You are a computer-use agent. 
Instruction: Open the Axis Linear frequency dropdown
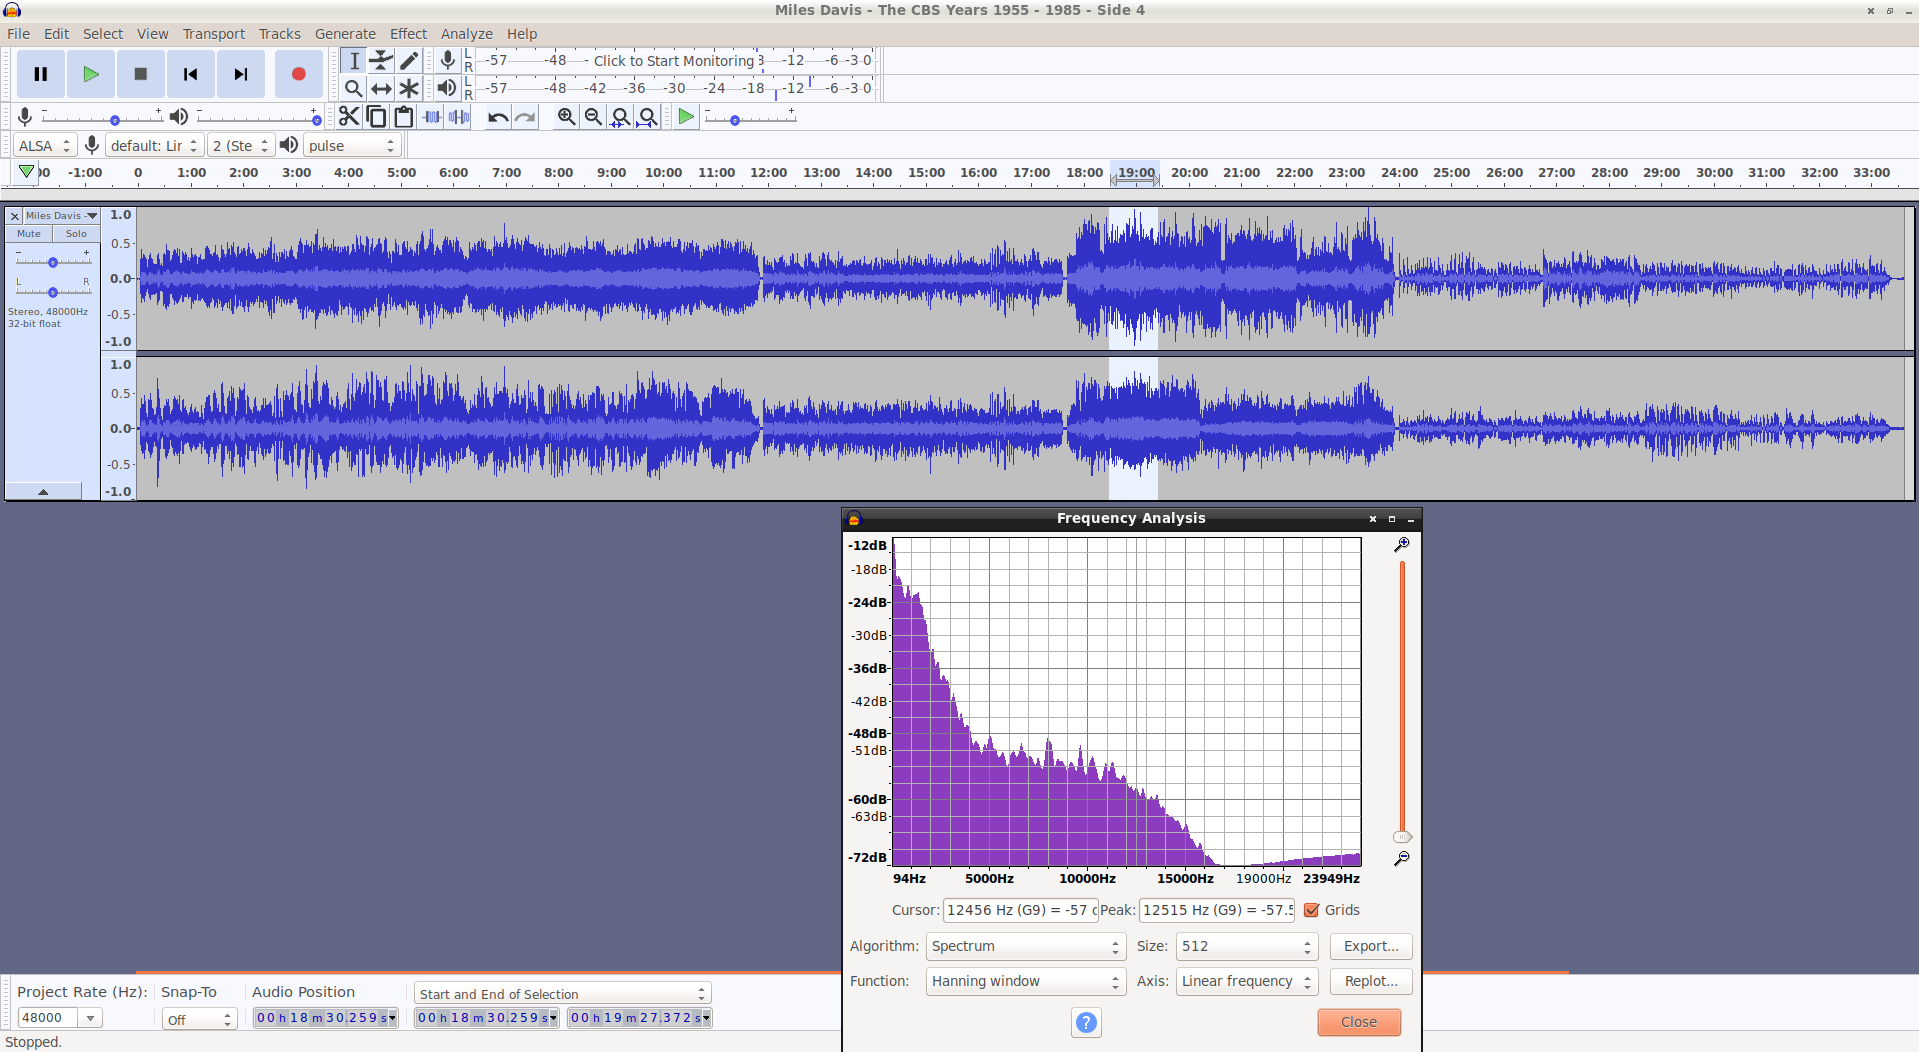[1247, 981]
